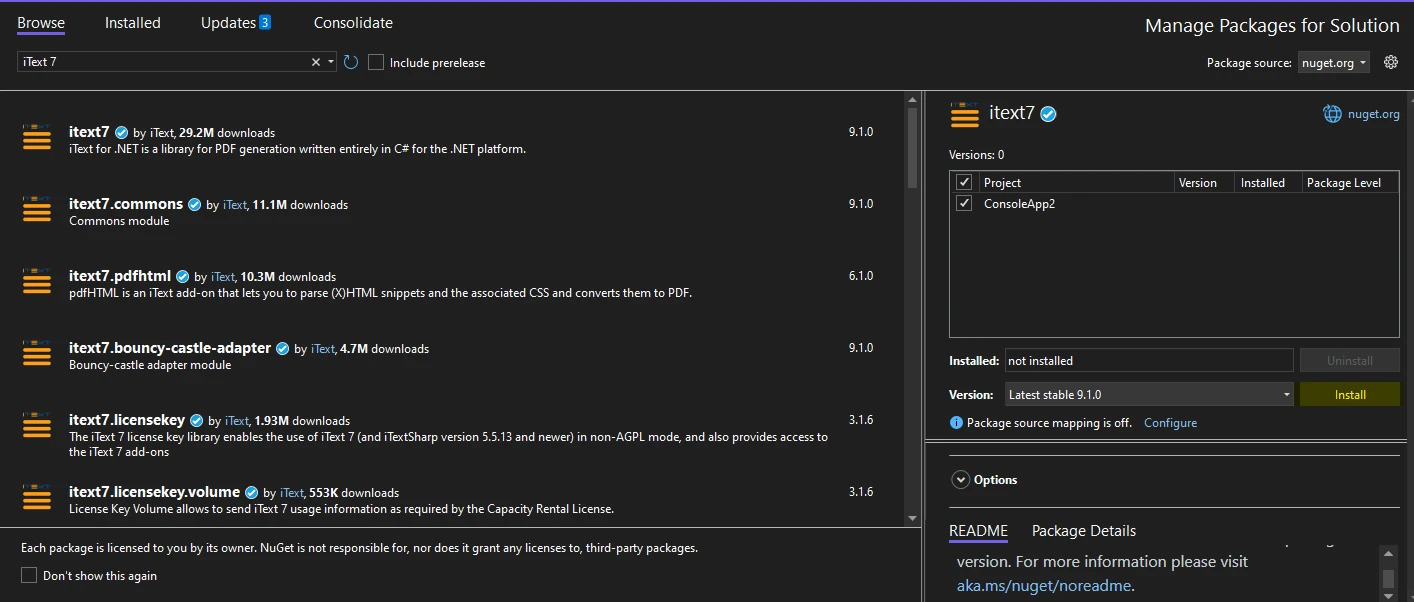Click the README pane scroll-up arrow
This screenshot has width=1414, height=602.
pyautogui.click(x=1388, y=553)
